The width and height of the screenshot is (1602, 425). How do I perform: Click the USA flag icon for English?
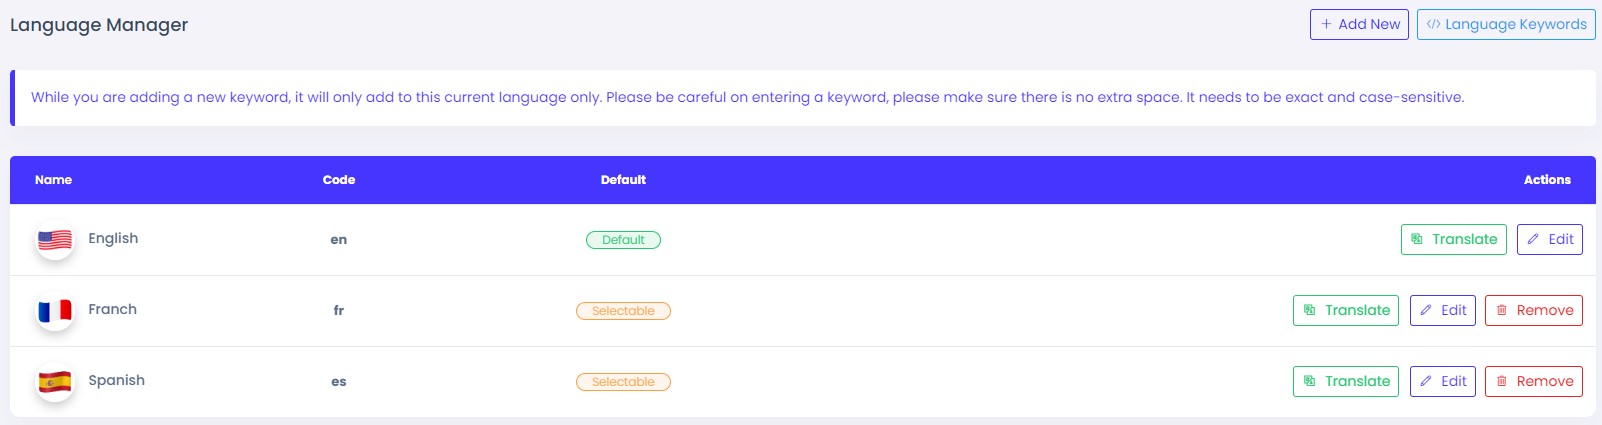(x=55, y=240)
